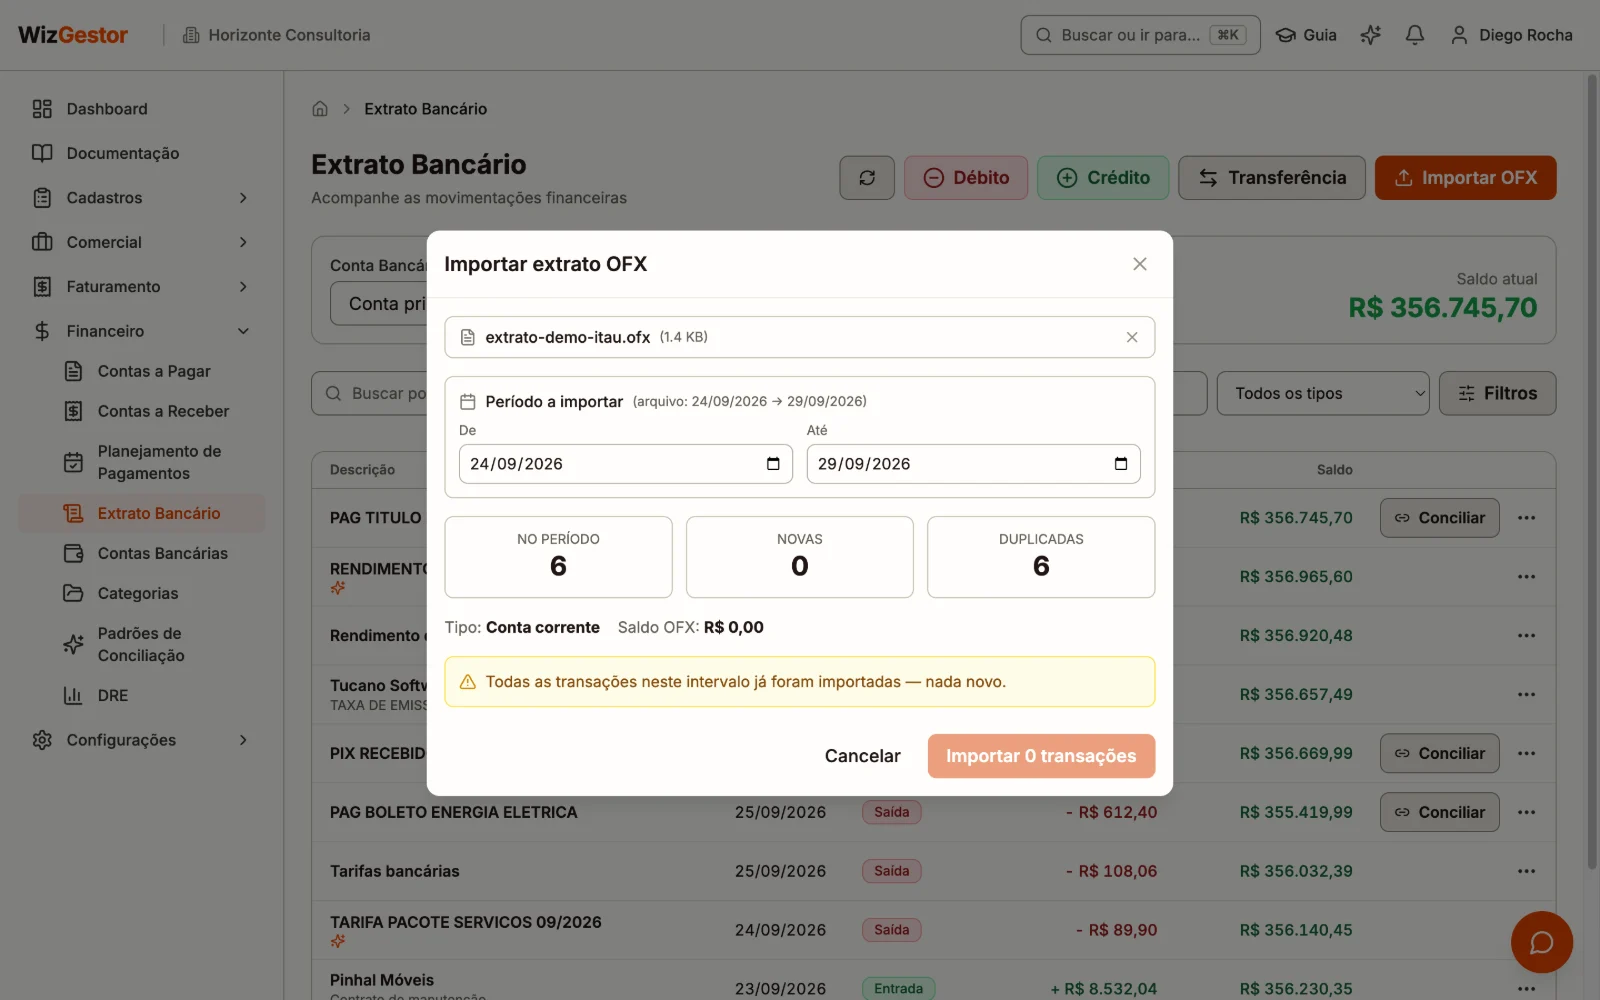Remove the extrato-demo-itau.ofx file

pos(1132,337)
